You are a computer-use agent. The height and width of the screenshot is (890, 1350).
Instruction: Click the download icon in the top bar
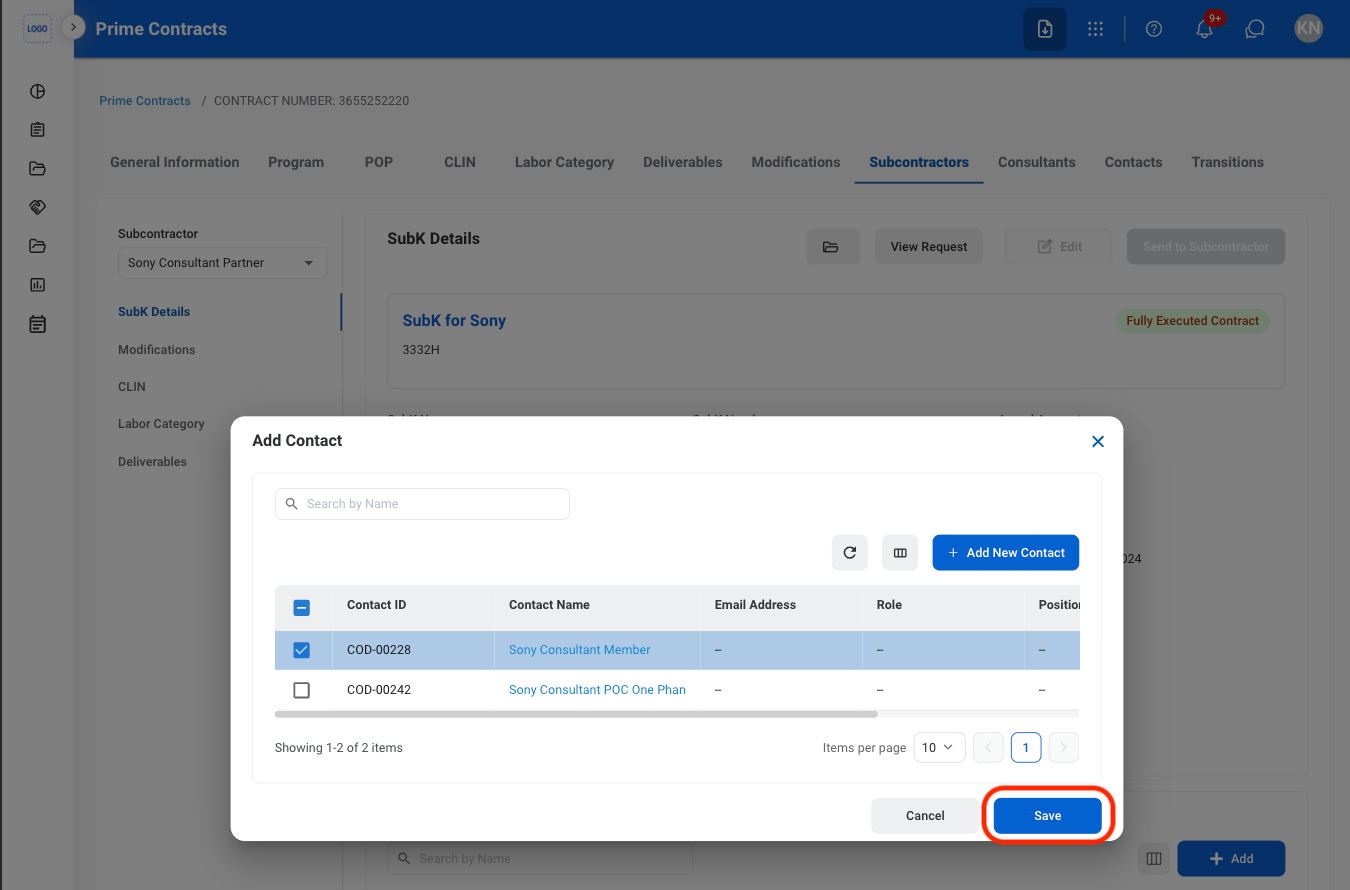pos(1045,29)
